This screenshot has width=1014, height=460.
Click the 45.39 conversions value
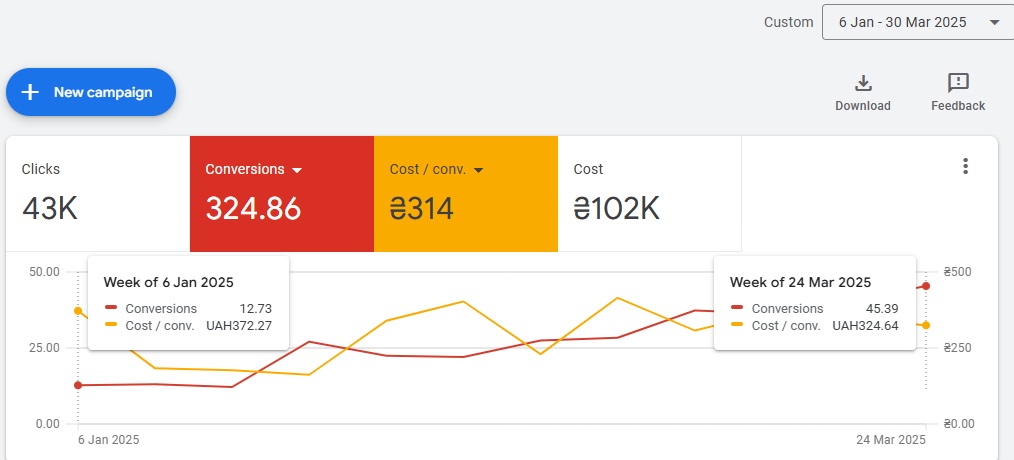pyautogui.click(x=882, y=309)
